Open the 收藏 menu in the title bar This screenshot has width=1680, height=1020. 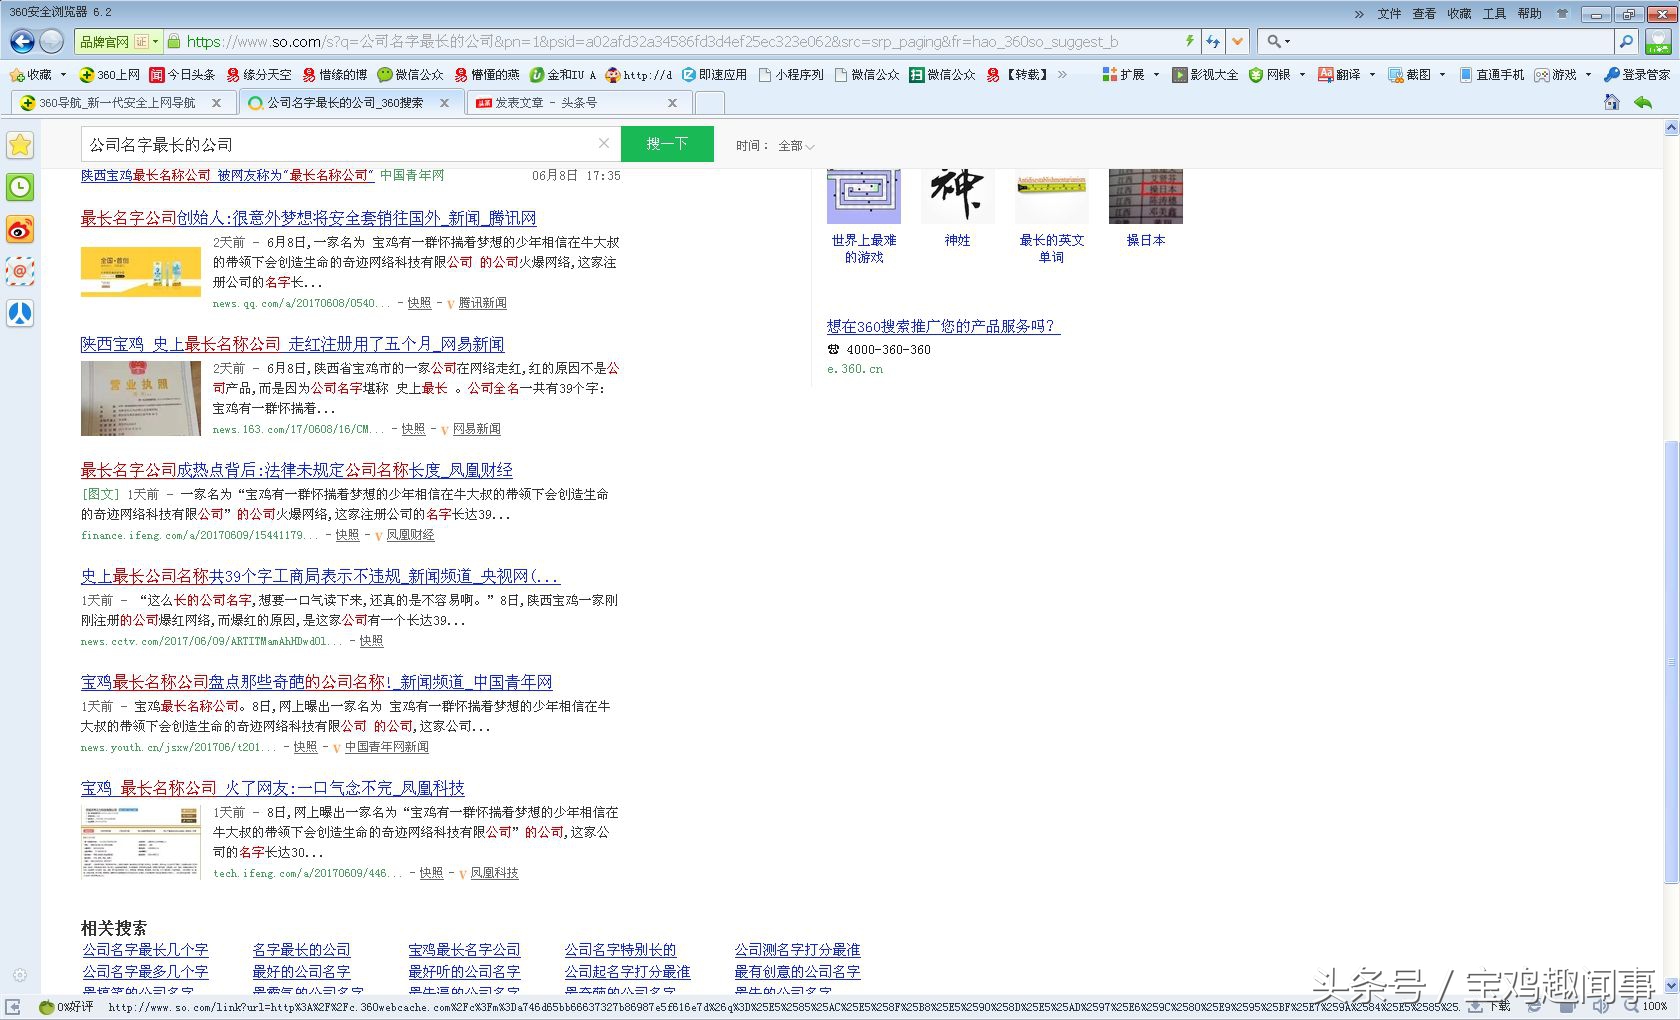coord(1459,14)
